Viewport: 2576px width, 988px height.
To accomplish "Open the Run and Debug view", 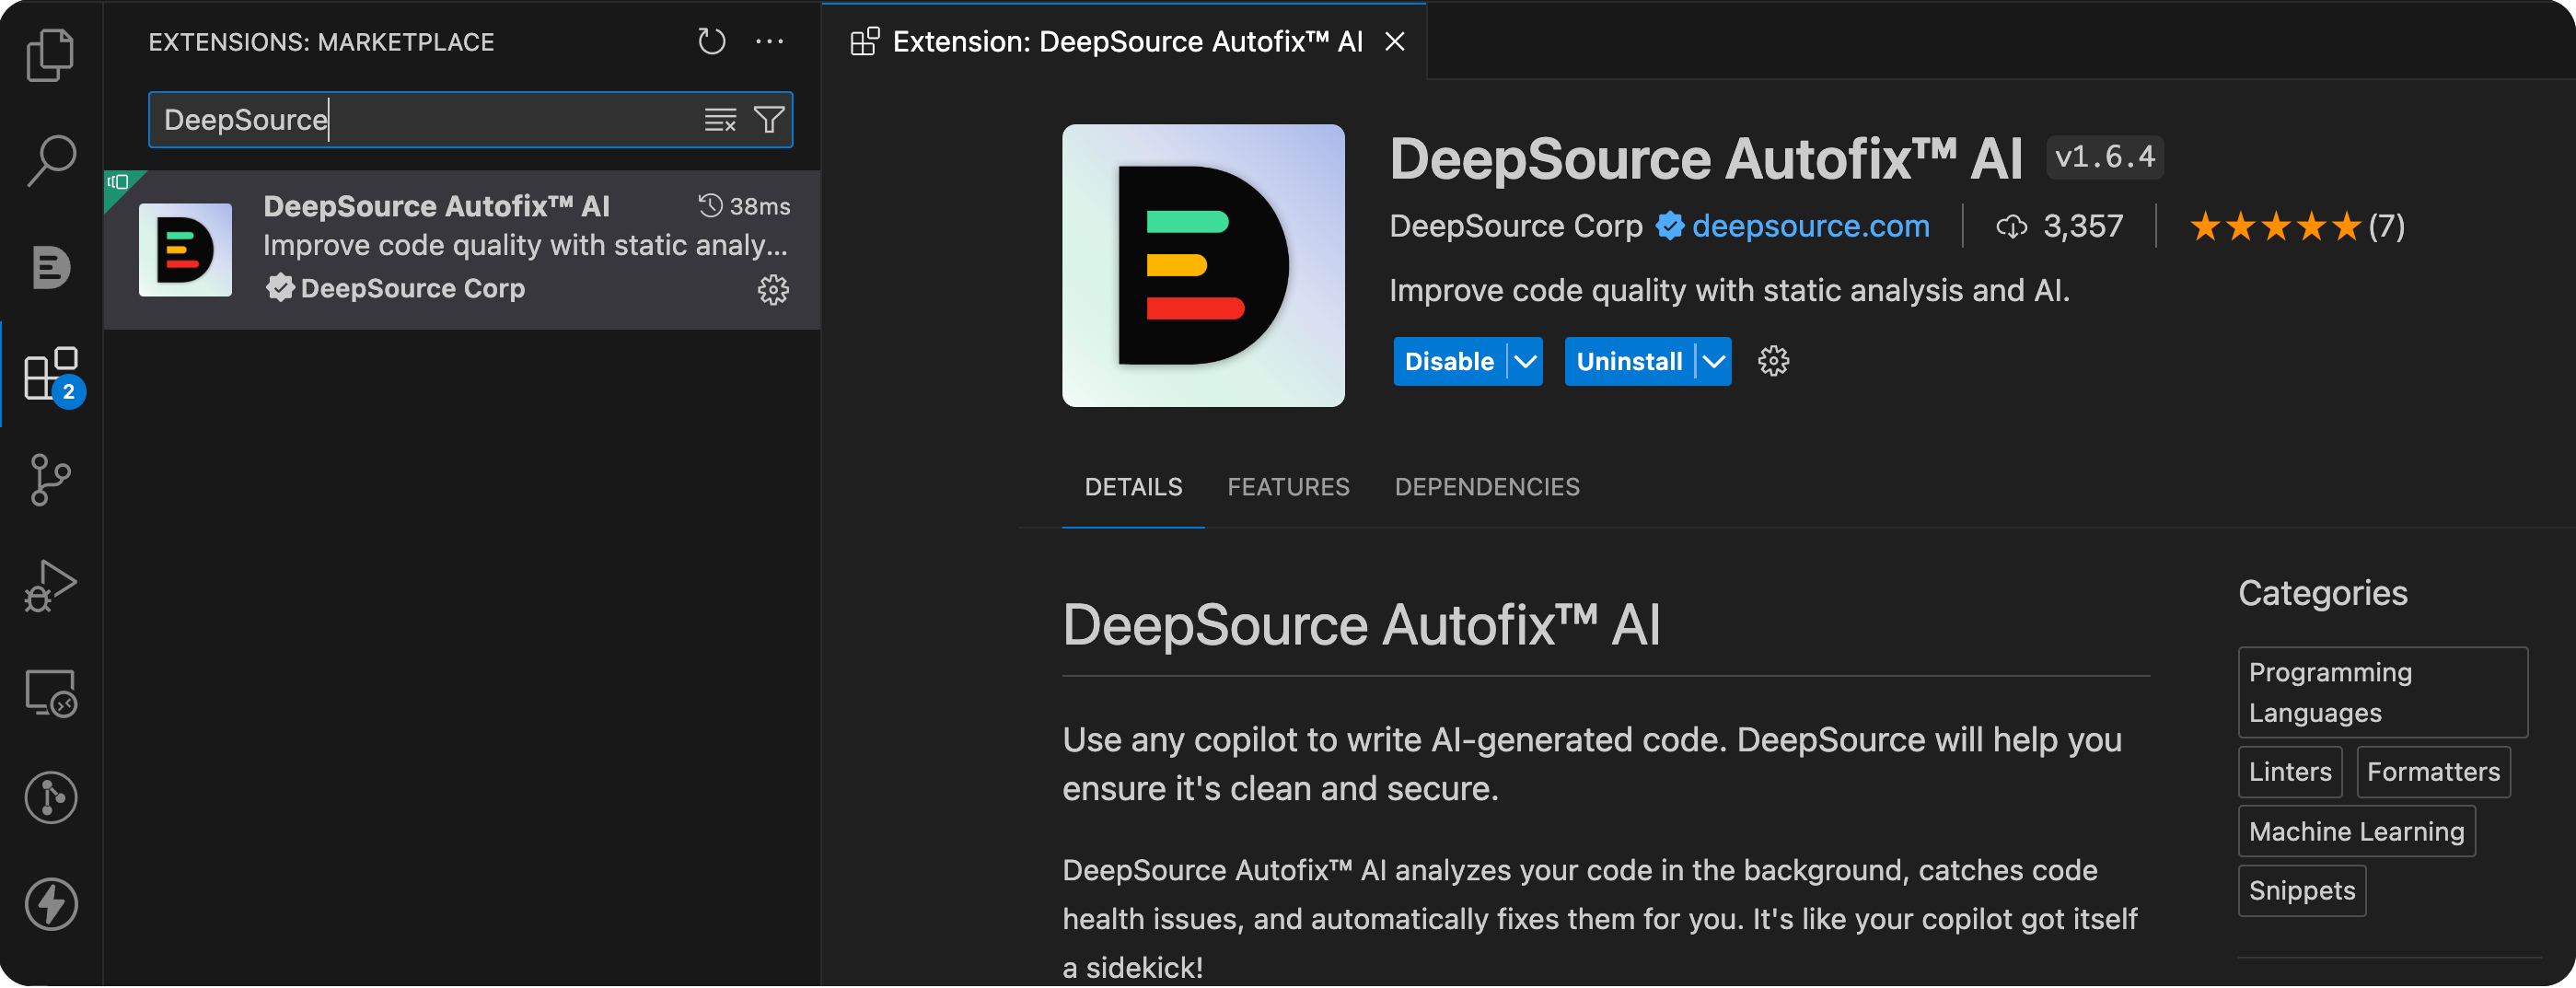I will point(50,587).
